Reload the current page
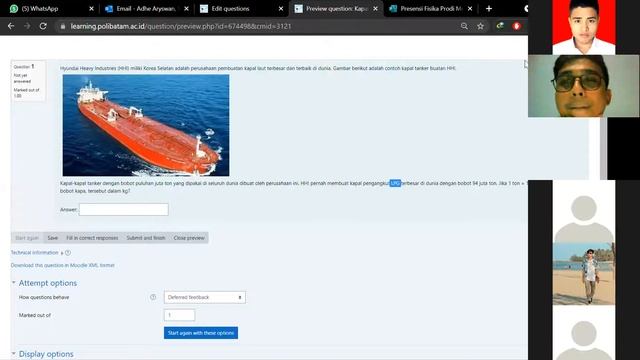This screenshot has width=640, height=360. coord(43,26)
